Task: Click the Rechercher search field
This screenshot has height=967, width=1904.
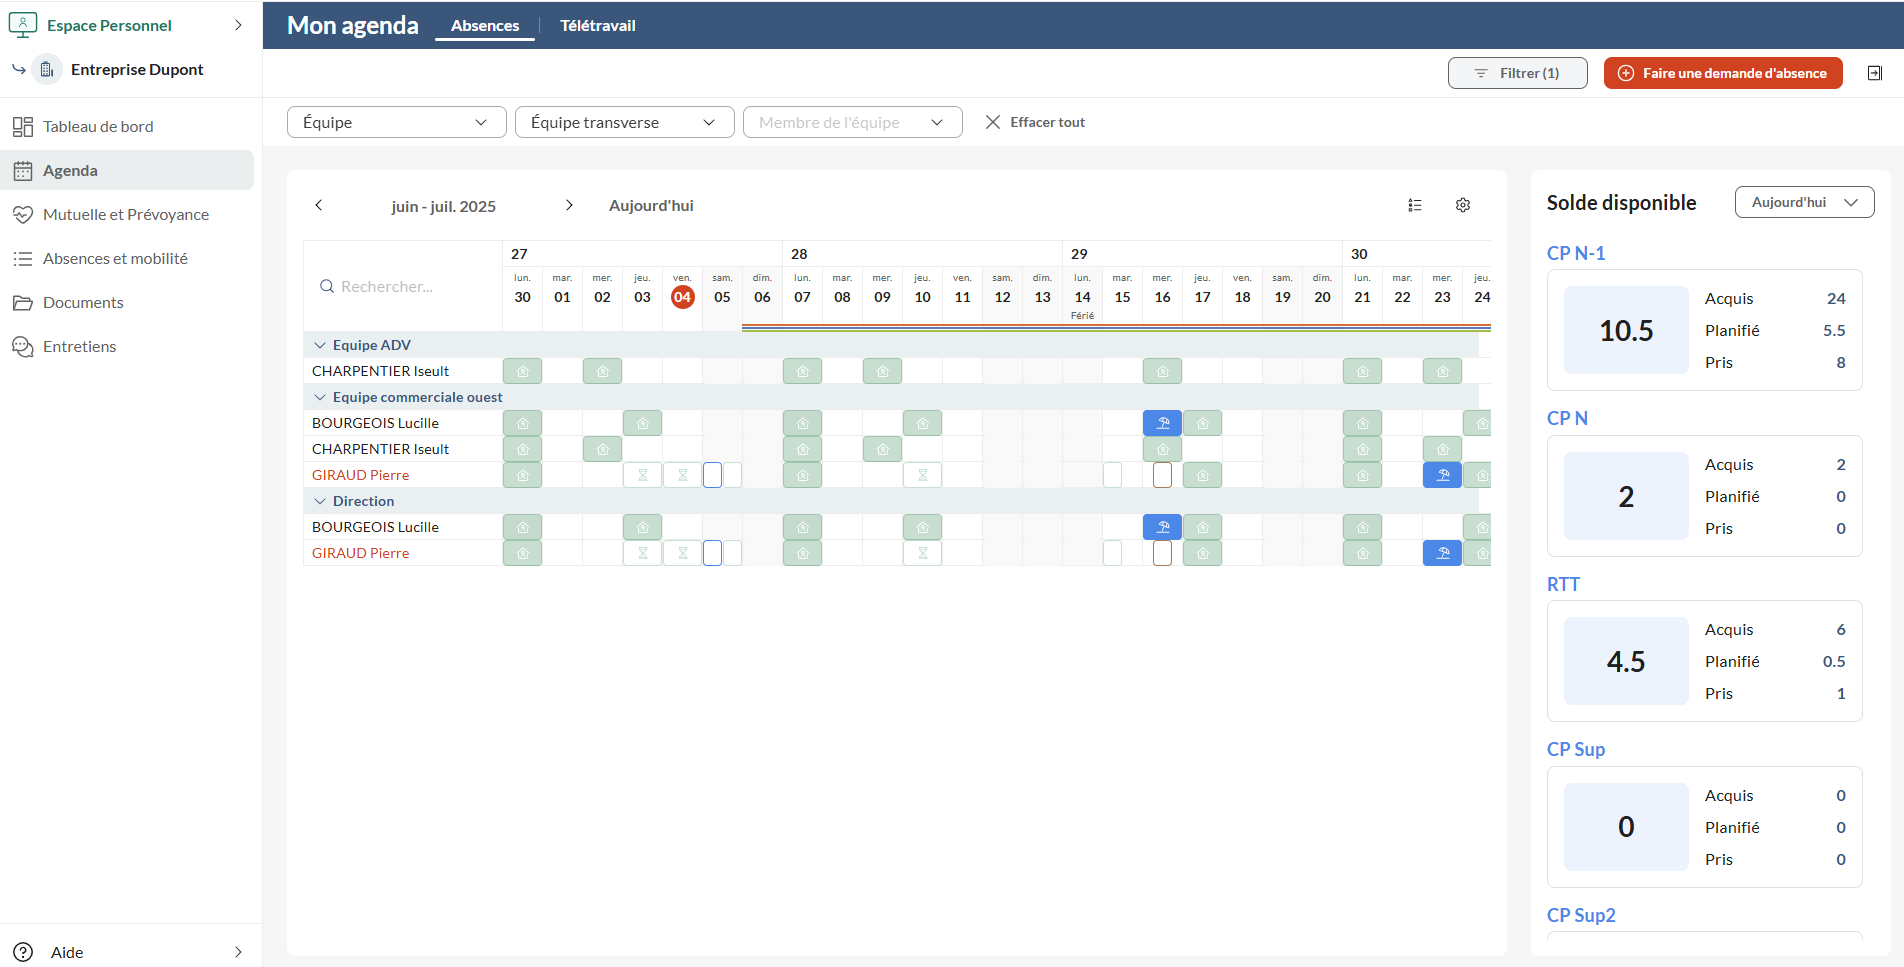Action: pyautogui.click(x=403, y=286)
